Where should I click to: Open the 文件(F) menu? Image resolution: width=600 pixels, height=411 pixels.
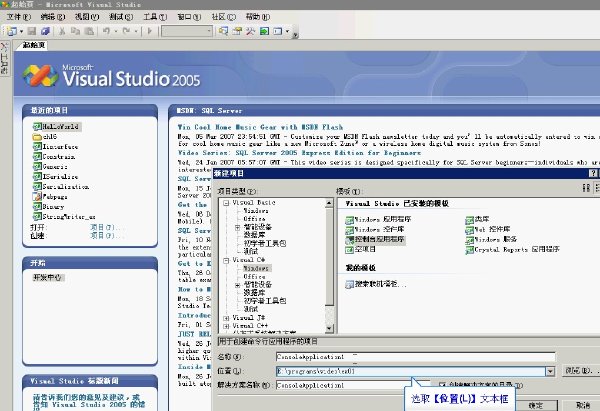tap(19, 17)
